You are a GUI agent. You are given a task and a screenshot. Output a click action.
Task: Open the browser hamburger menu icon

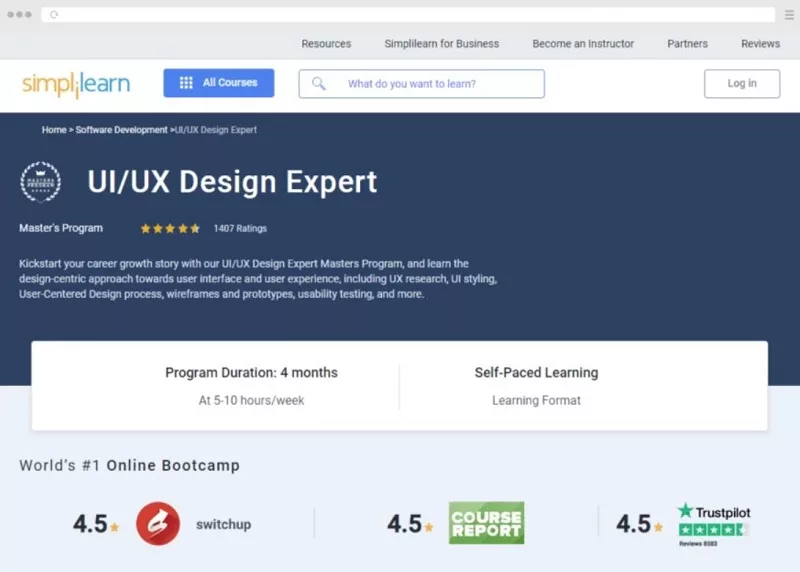tap(789, 15)
